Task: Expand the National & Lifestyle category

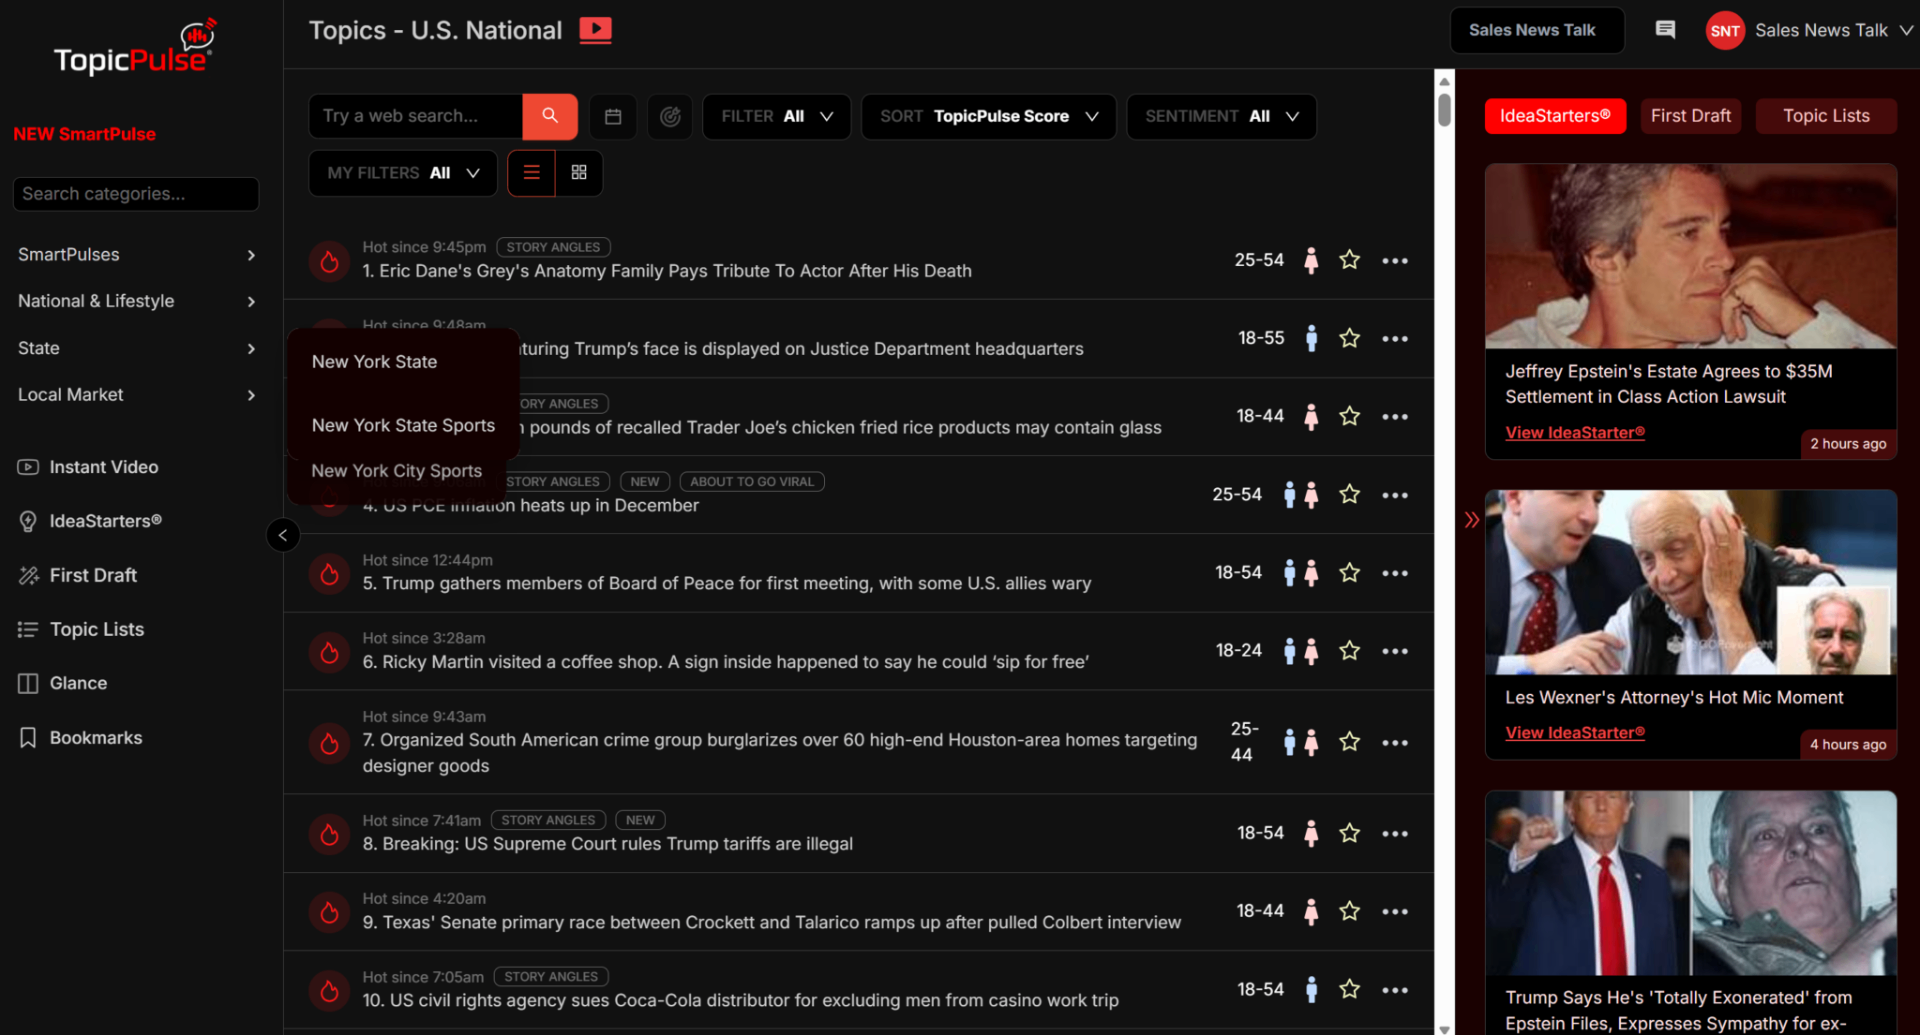Action: click(137, 301)
